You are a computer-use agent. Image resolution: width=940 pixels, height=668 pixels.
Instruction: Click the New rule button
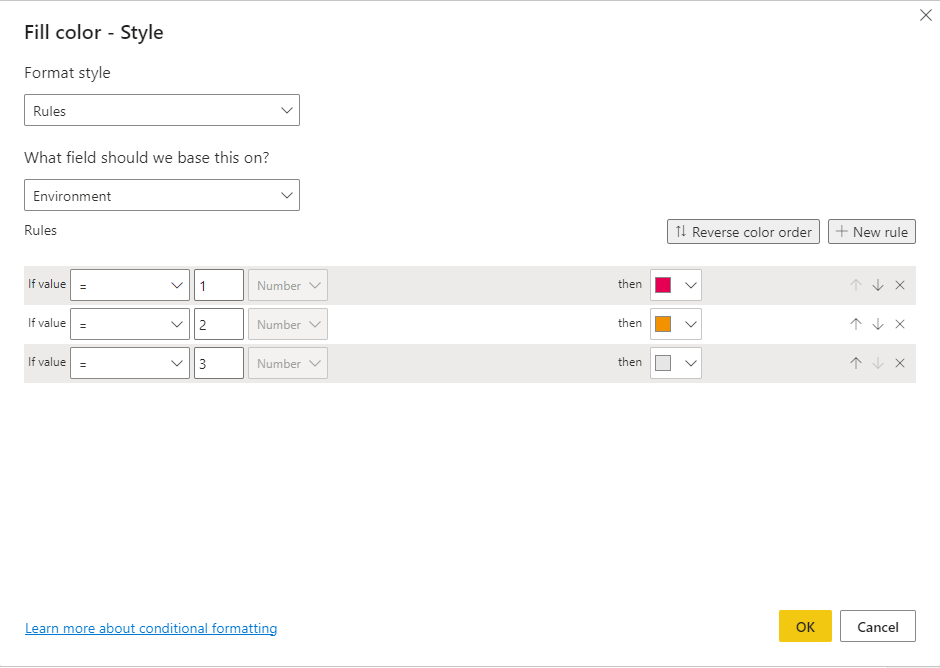pyautogui.click(x=872, y=231)
